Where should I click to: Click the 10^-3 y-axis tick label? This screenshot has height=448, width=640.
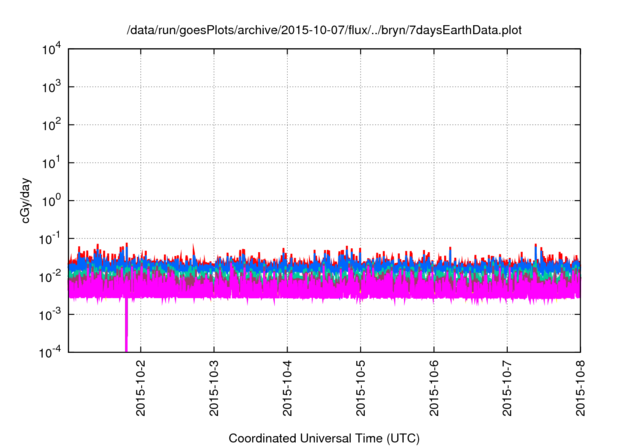(x=50, y=314)
